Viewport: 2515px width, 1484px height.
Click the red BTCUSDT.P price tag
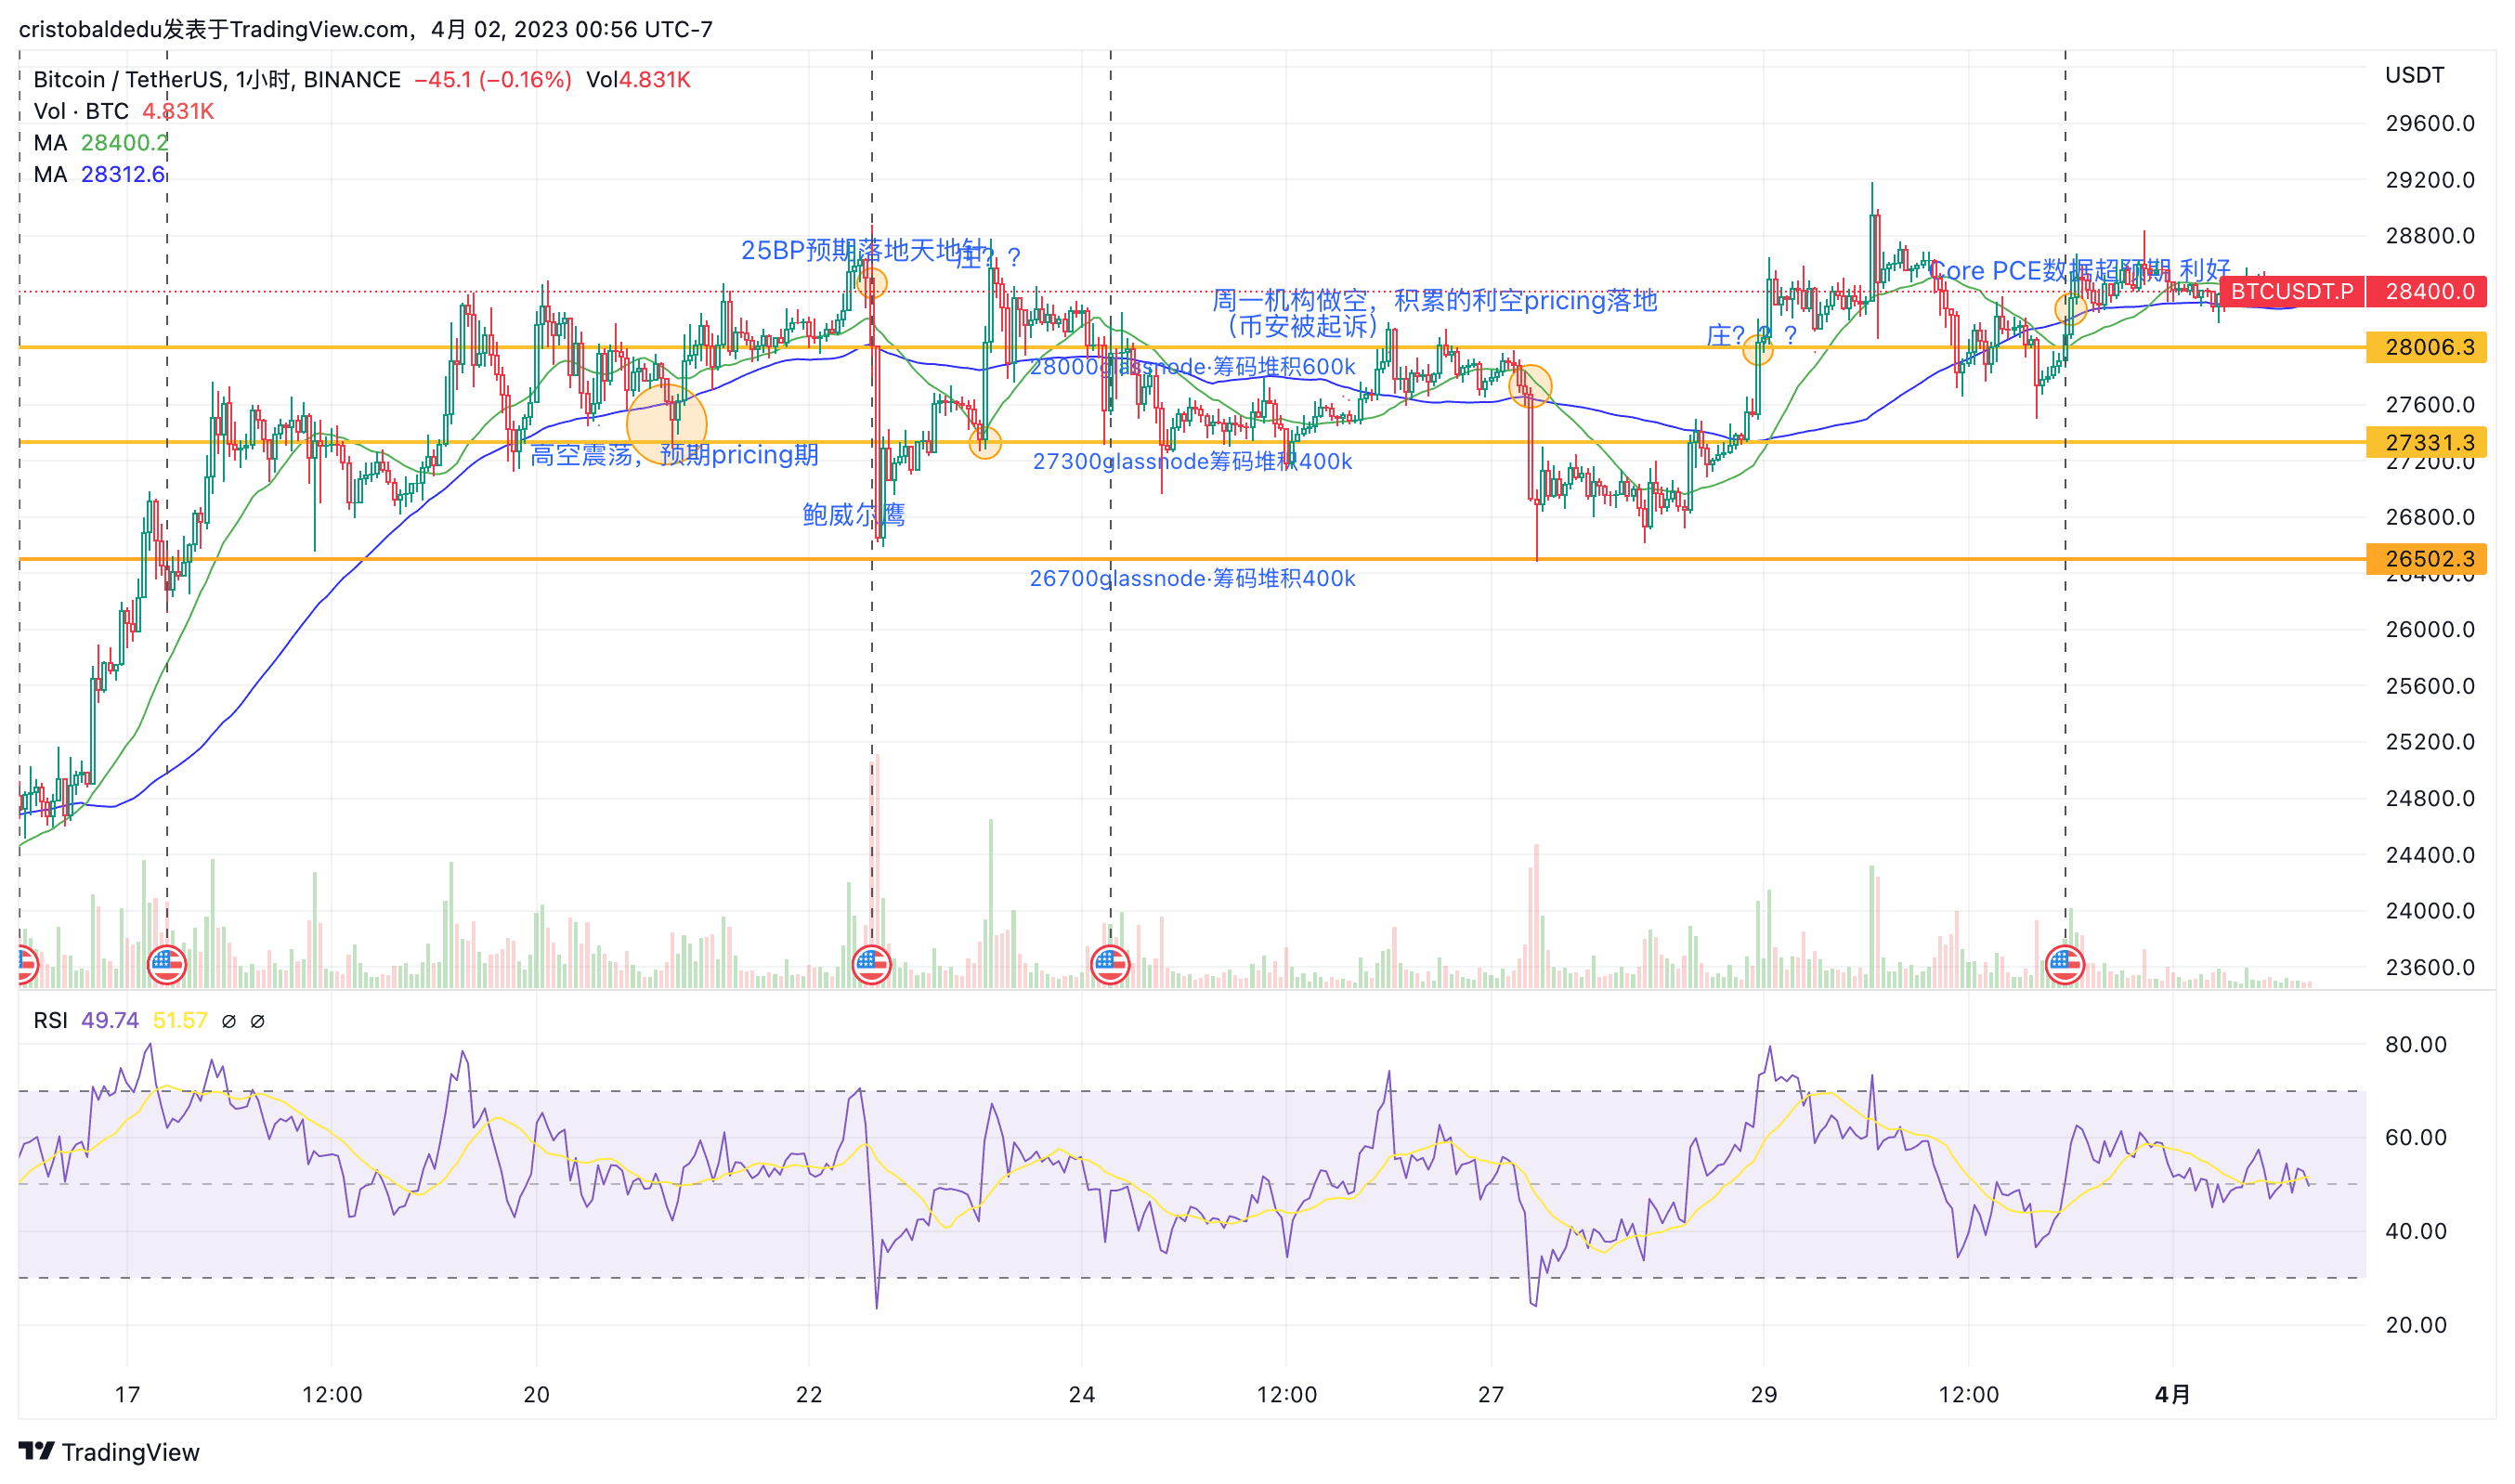2291,291
